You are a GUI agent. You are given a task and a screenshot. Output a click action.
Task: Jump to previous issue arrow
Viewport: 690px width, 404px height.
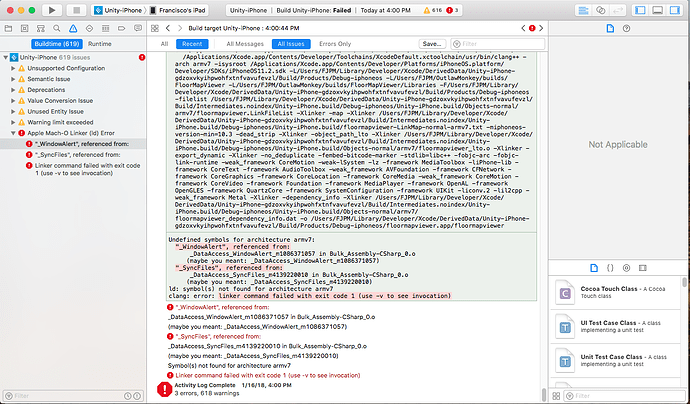click(x=523, y=28)
